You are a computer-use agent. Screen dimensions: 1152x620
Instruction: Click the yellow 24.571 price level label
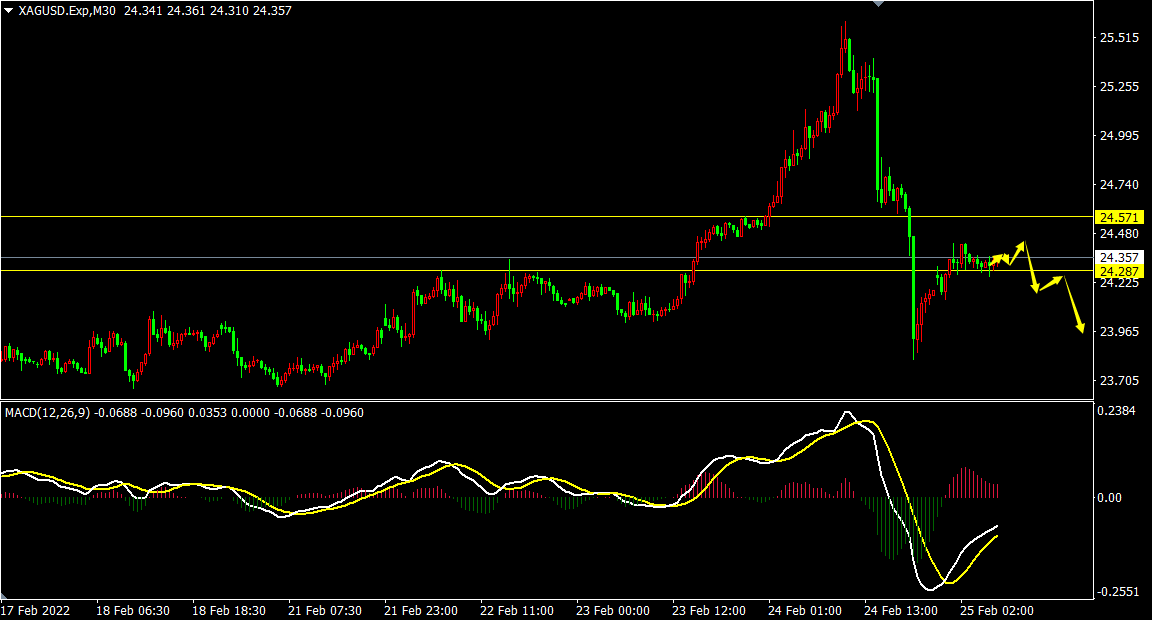click(1119, 217)
